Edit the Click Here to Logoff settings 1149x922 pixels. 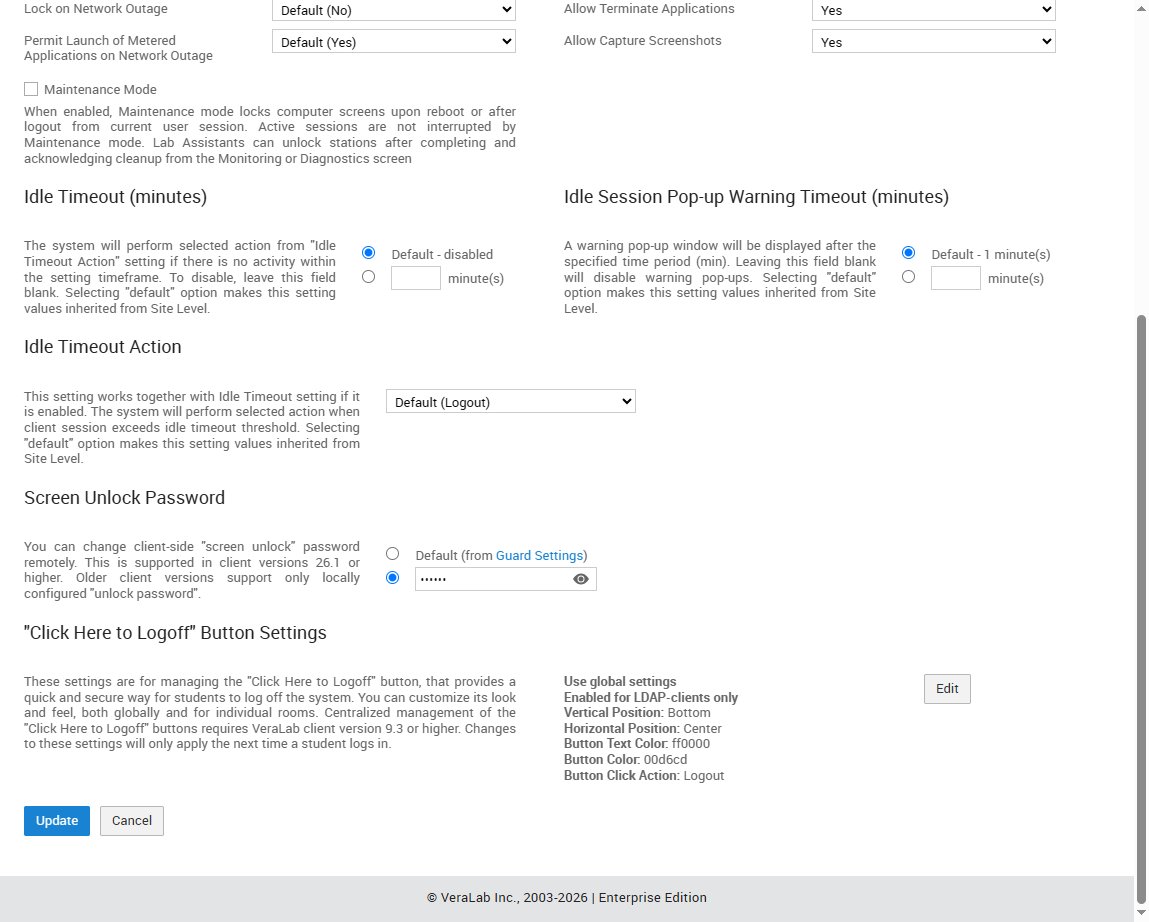[947, 689]
